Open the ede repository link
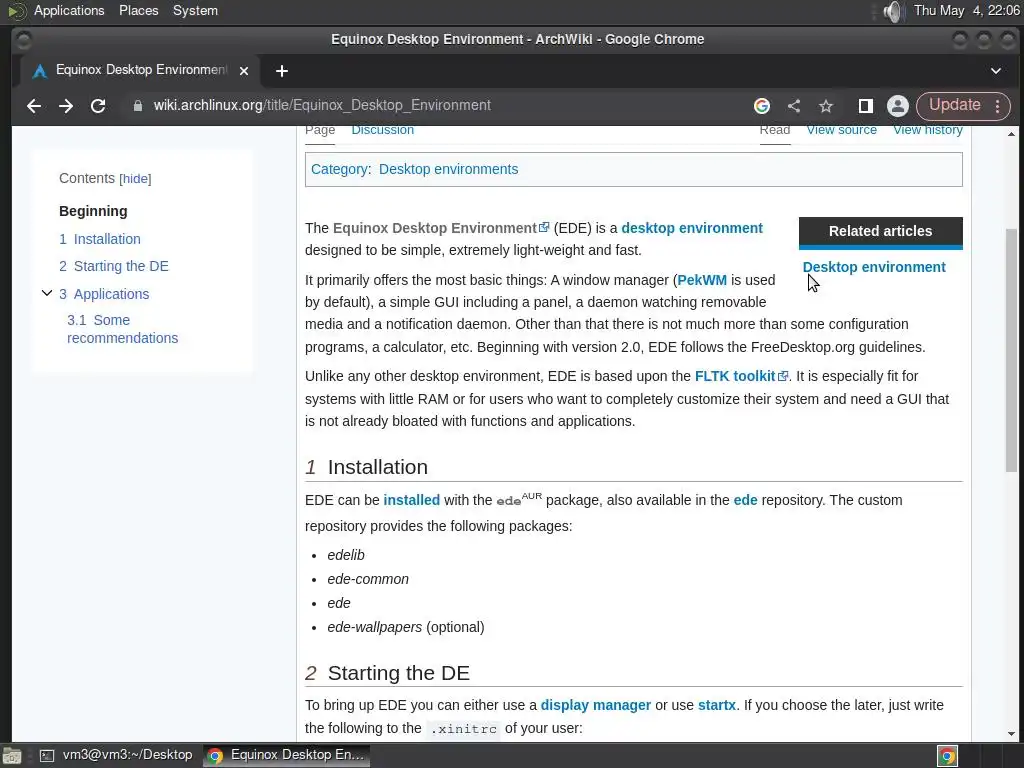This screenshot has height=768, width=1024. tap(745, 500)
